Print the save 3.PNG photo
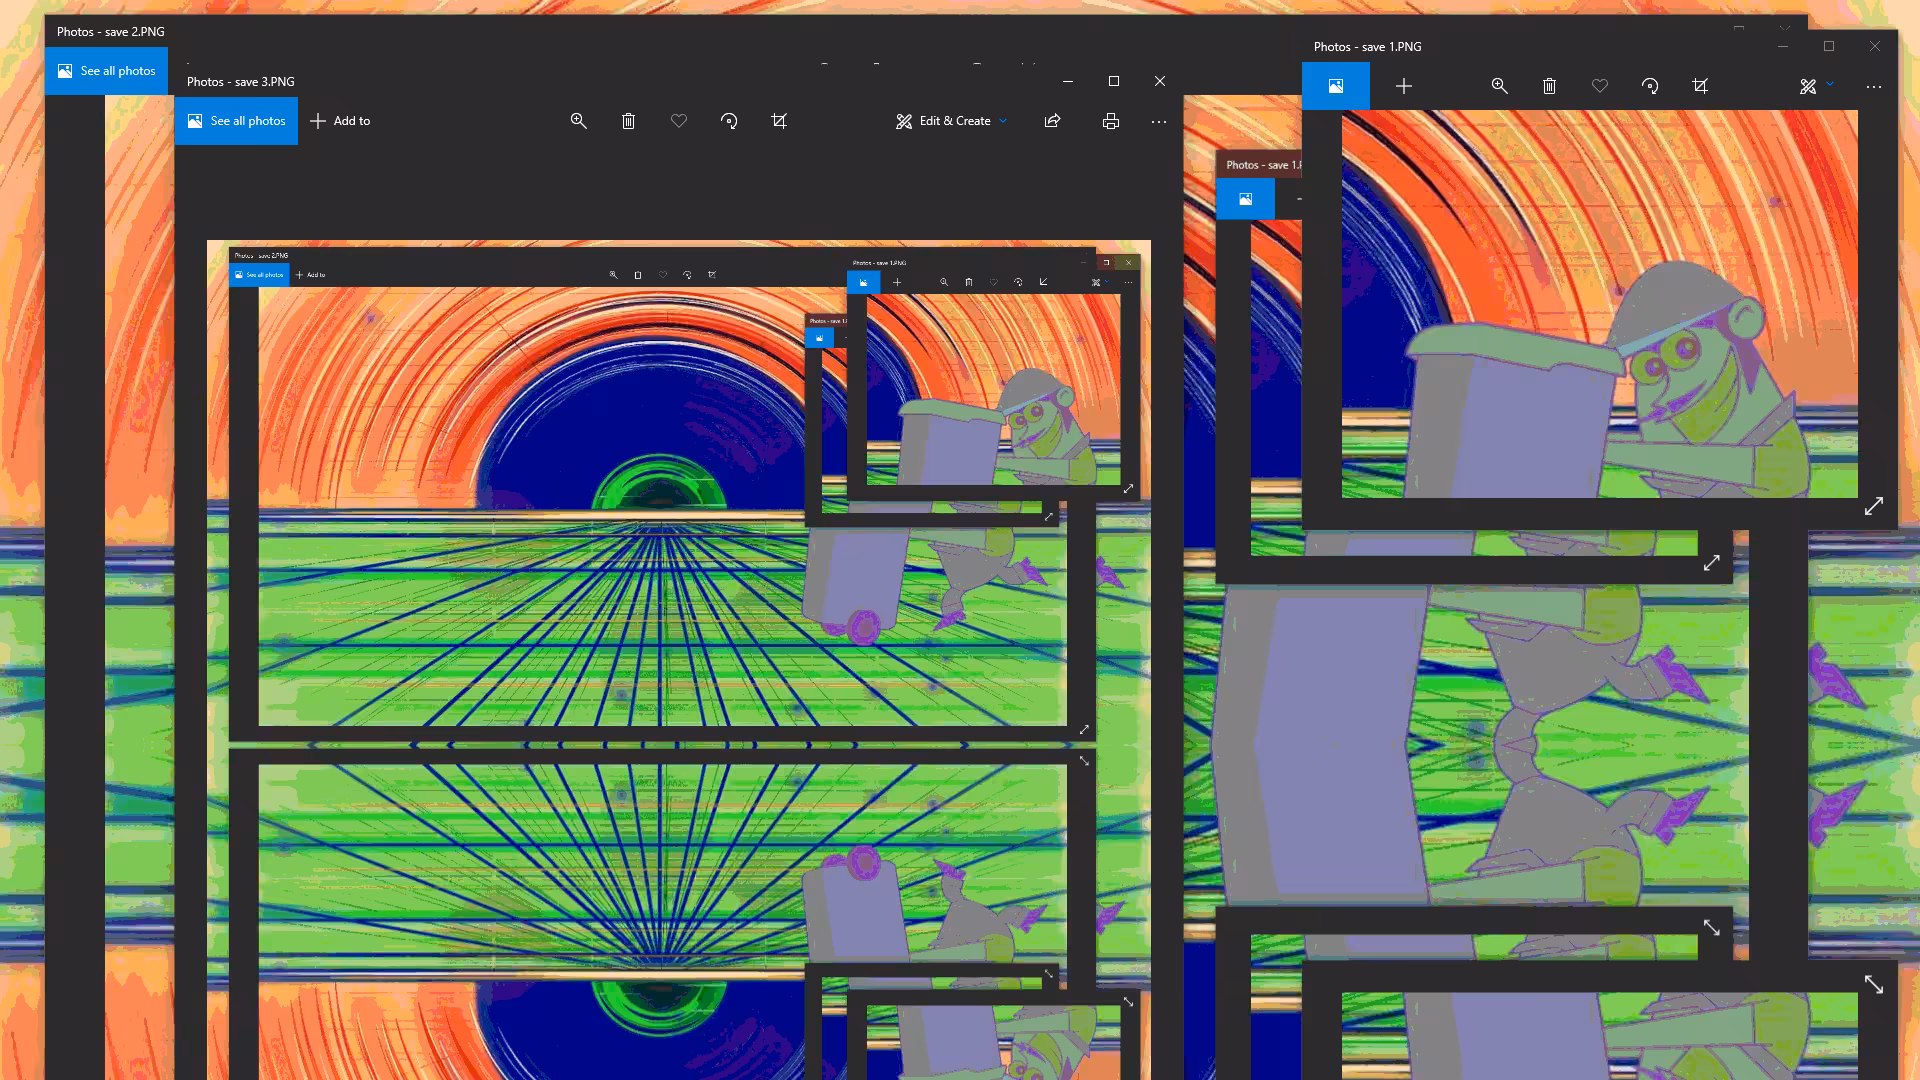The height and width of the screenshot is (1080, 1920). (1110, 121)
